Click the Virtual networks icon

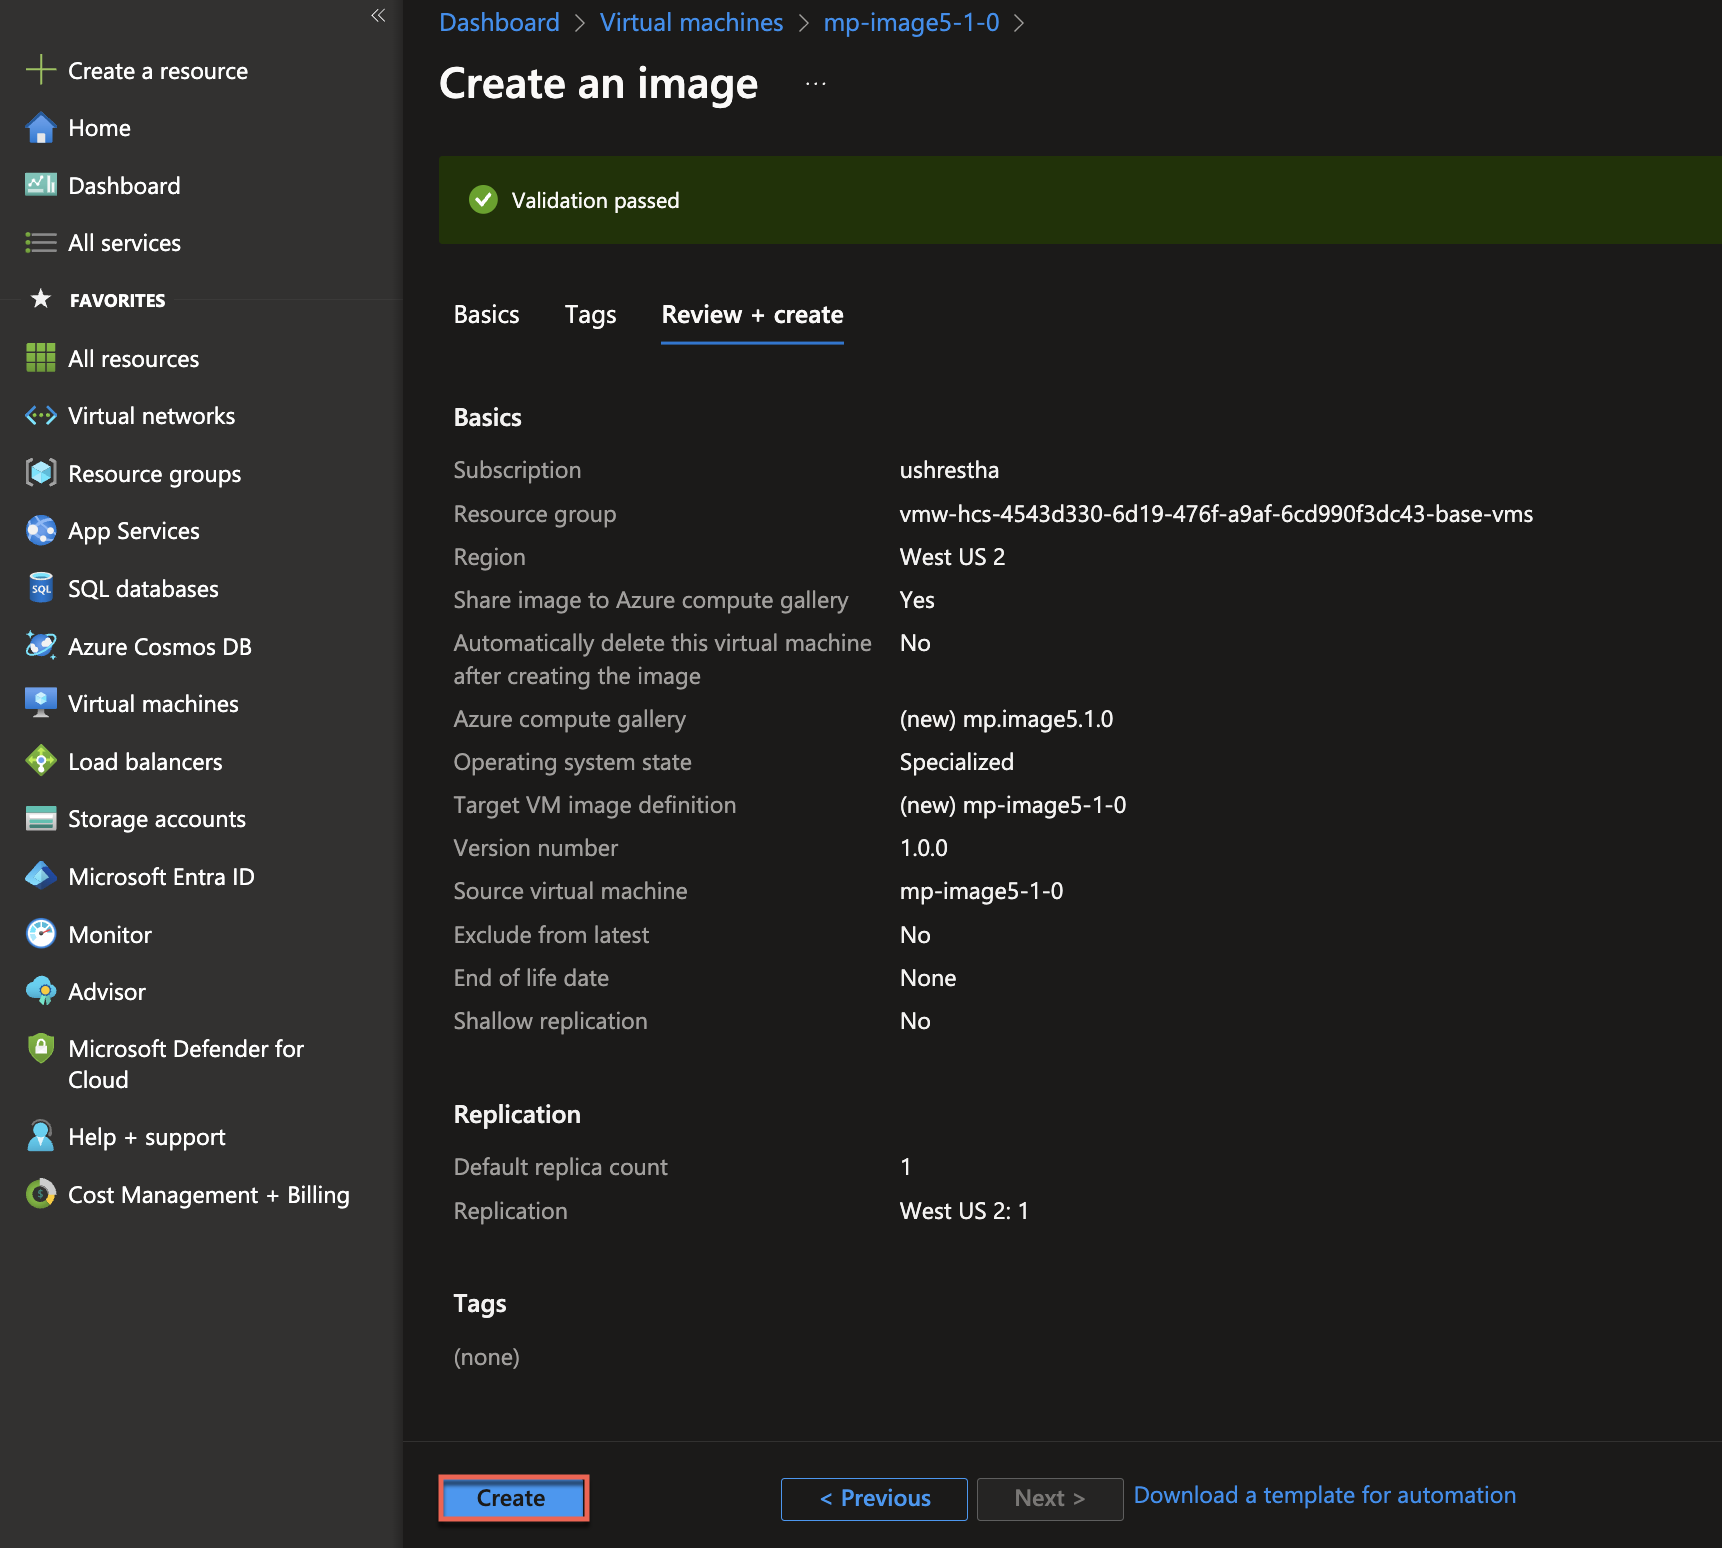pyautogui.click(x=41, y=415)
